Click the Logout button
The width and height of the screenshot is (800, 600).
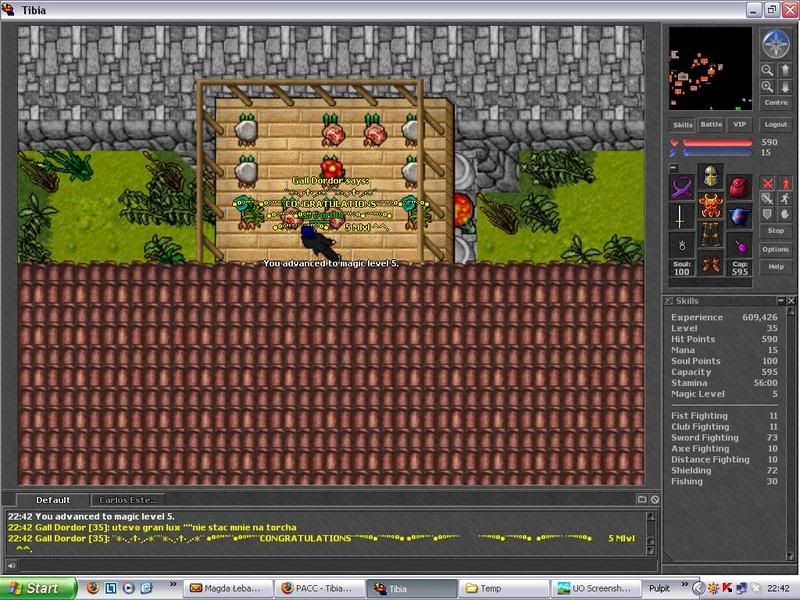pyautogui.click(x=776, y=124)
